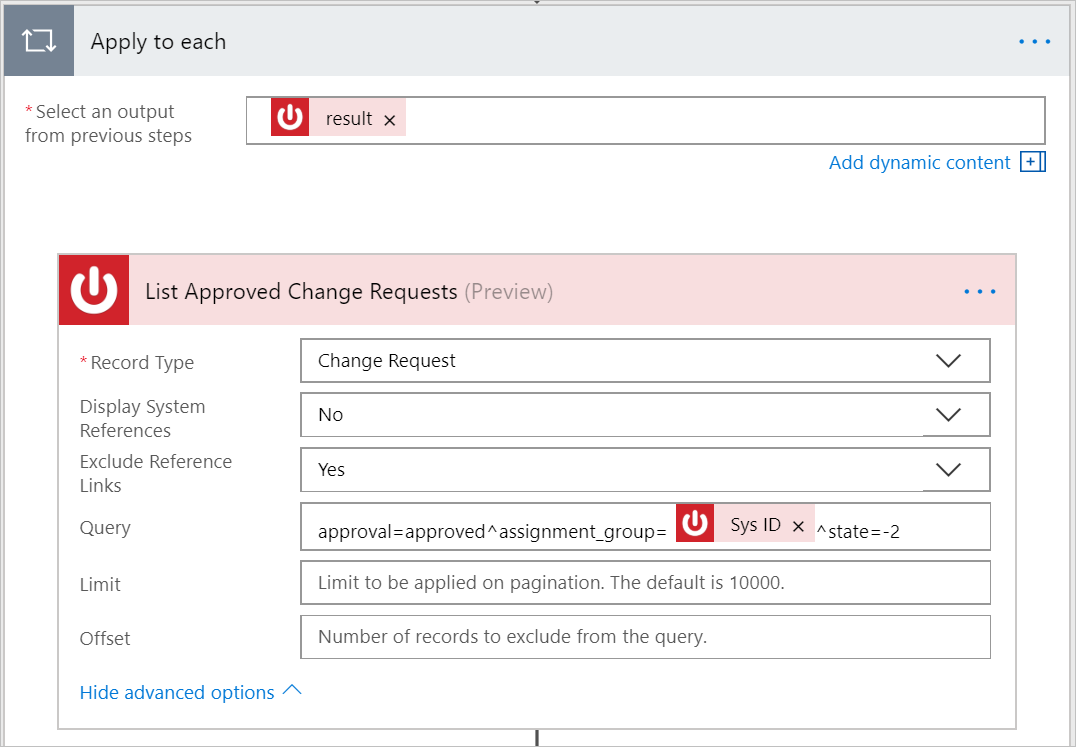Click the plus icon beside Add dynamic content
The image size is (1076, 747).
1032,162
